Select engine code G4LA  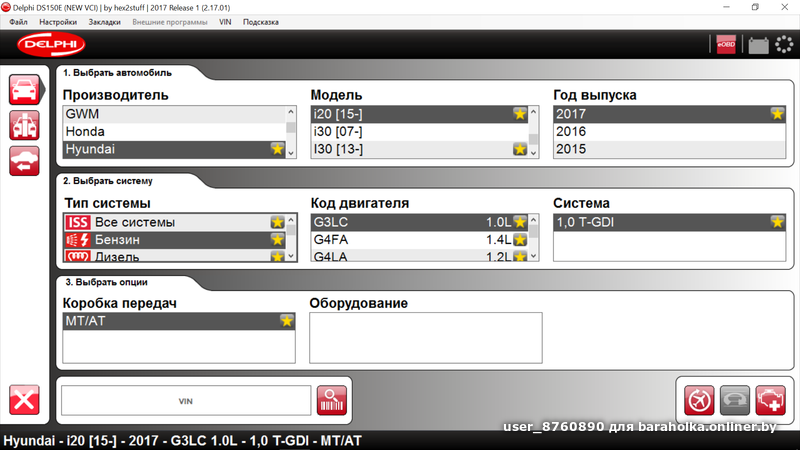pos(419,255)
